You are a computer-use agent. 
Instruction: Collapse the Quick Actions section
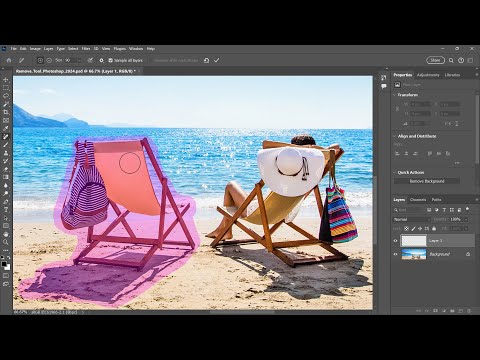tap(394, 173)
